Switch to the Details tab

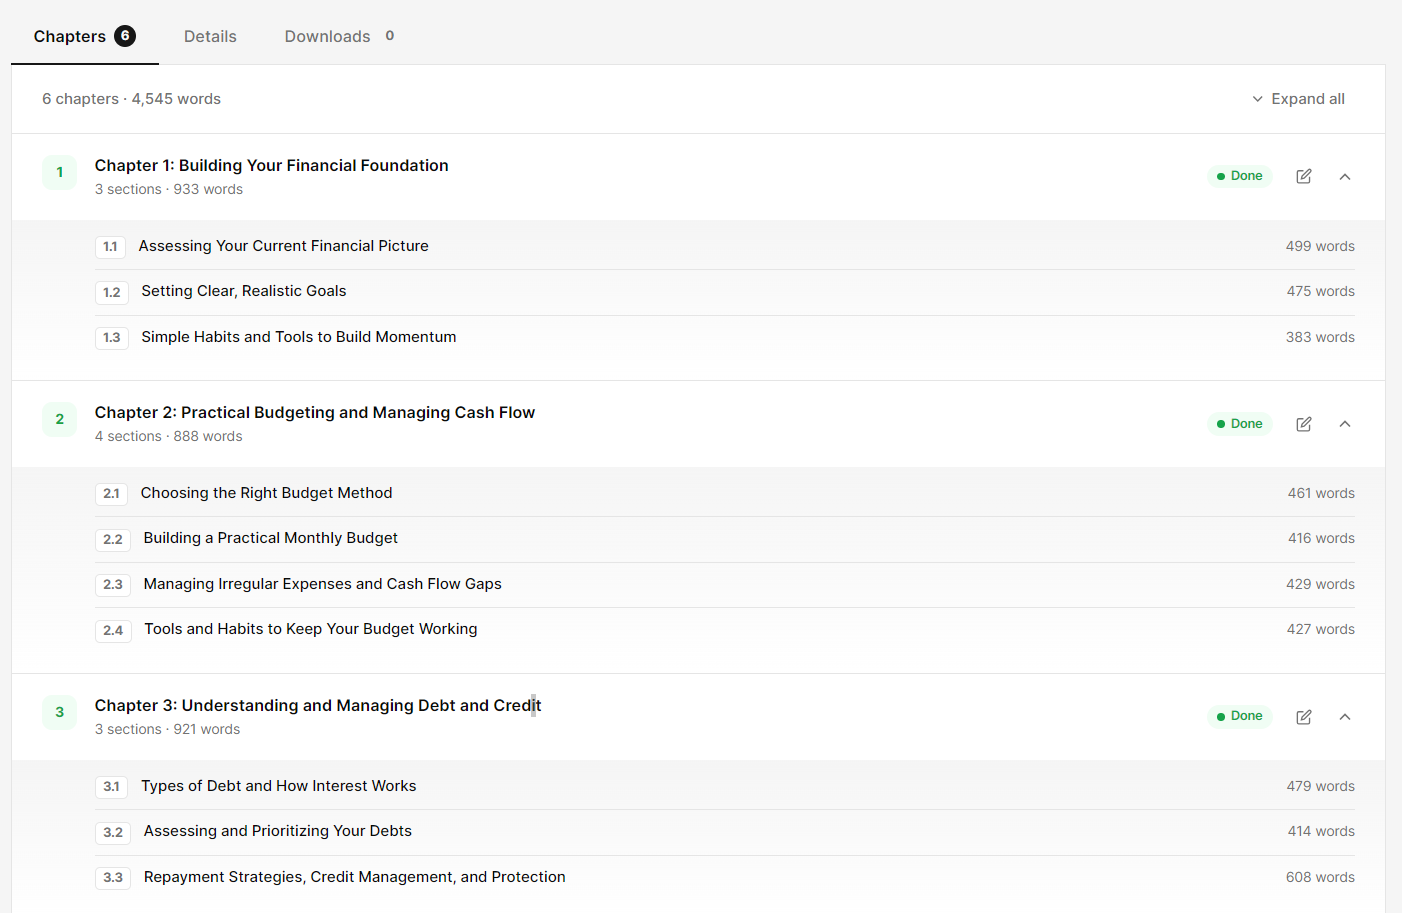[210, 36]
